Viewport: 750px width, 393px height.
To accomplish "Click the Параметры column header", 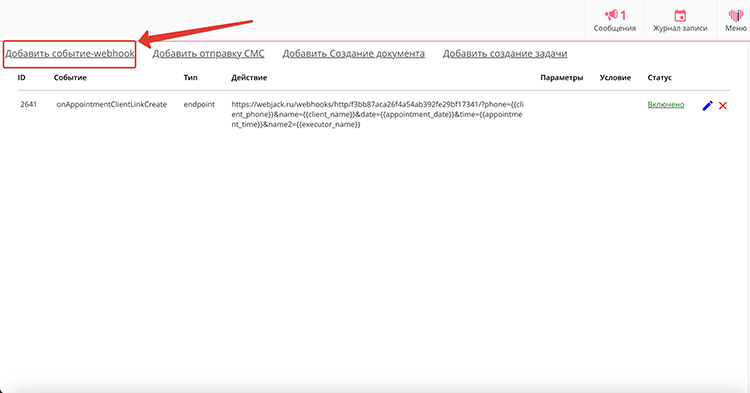I will (x=562, y=77).
